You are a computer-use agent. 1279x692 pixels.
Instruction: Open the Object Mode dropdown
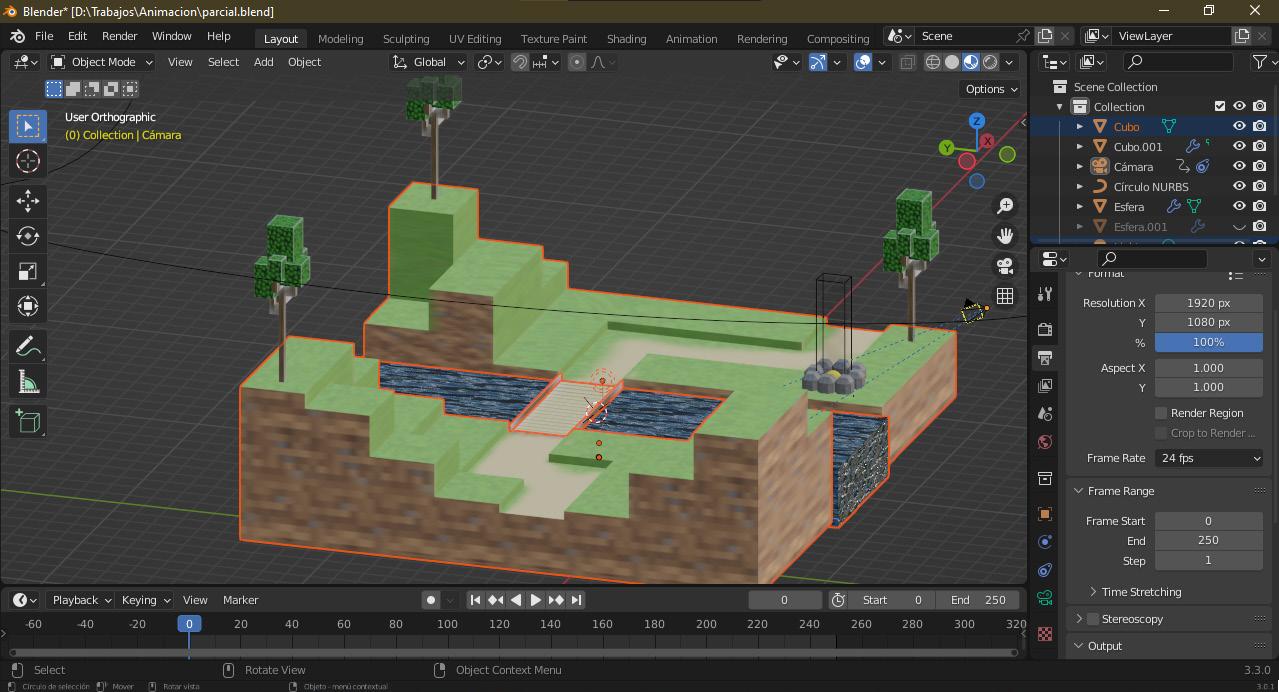coord(102,62)
